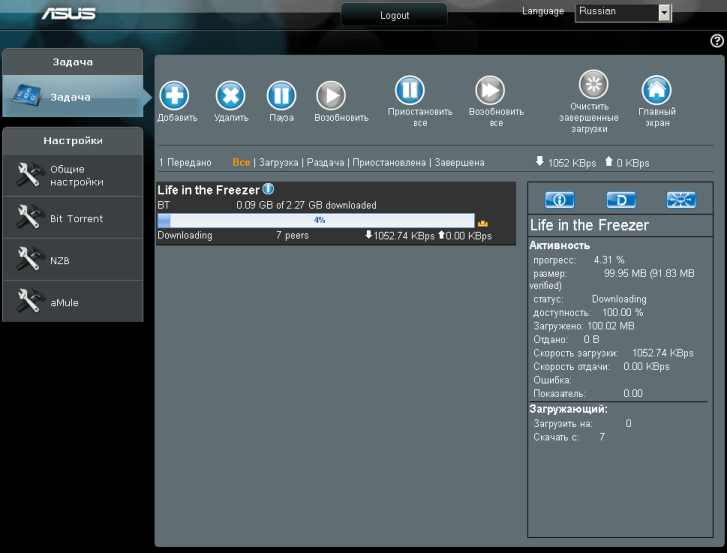Filter tasks by Раздача
Screen dimensions: 727x553
325,162
